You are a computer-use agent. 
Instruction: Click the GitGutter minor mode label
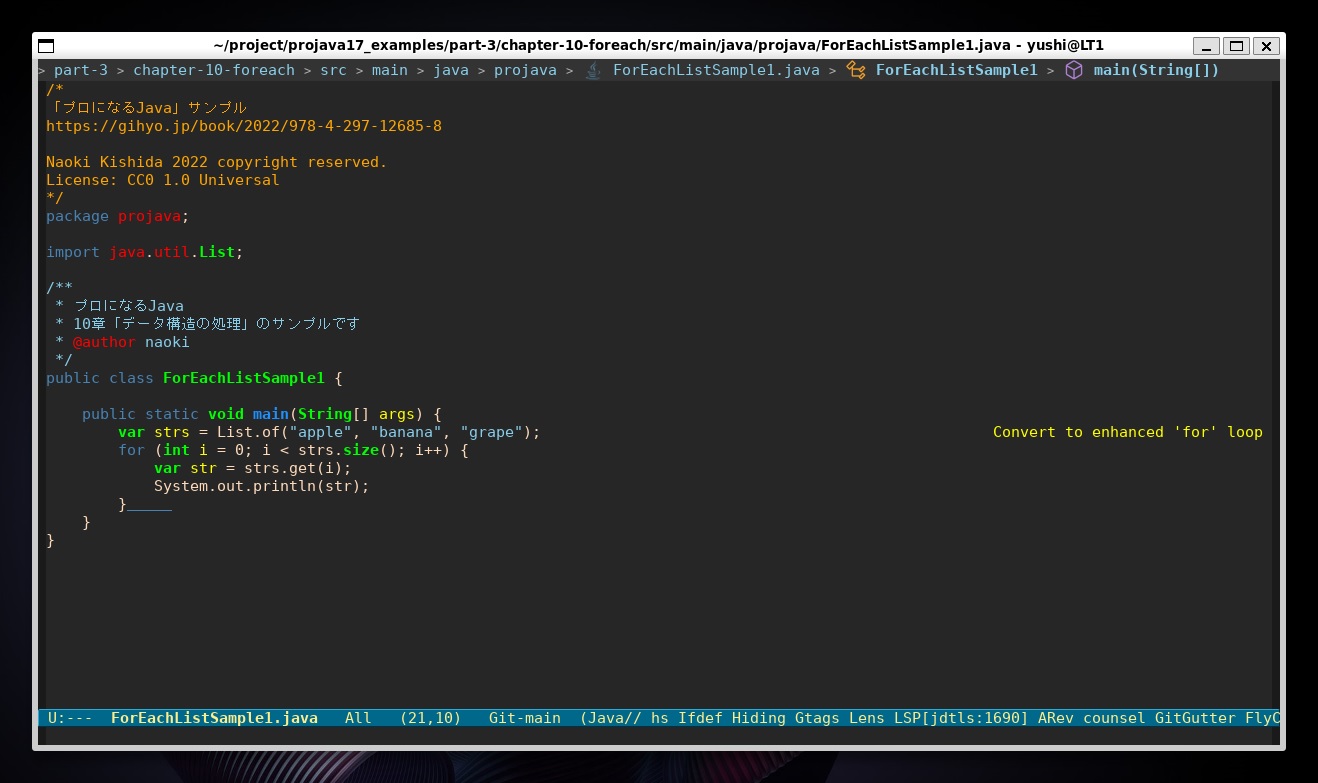click(1195, 718)
